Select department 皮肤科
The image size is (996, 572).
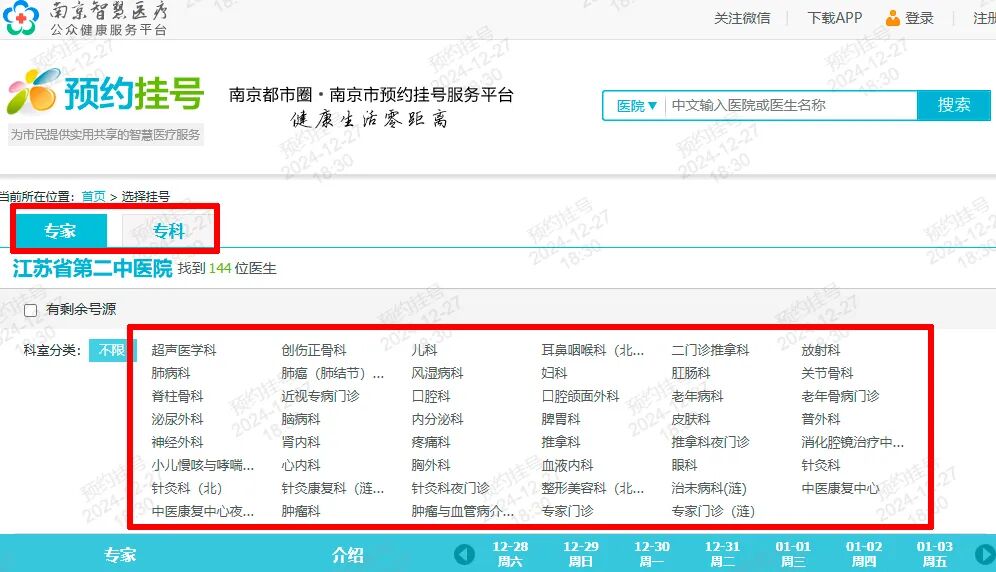690,419
